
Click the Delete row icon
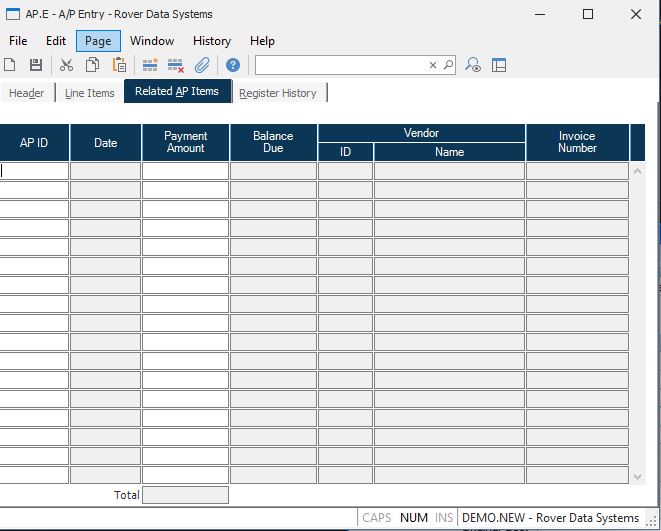coord(176,65)
